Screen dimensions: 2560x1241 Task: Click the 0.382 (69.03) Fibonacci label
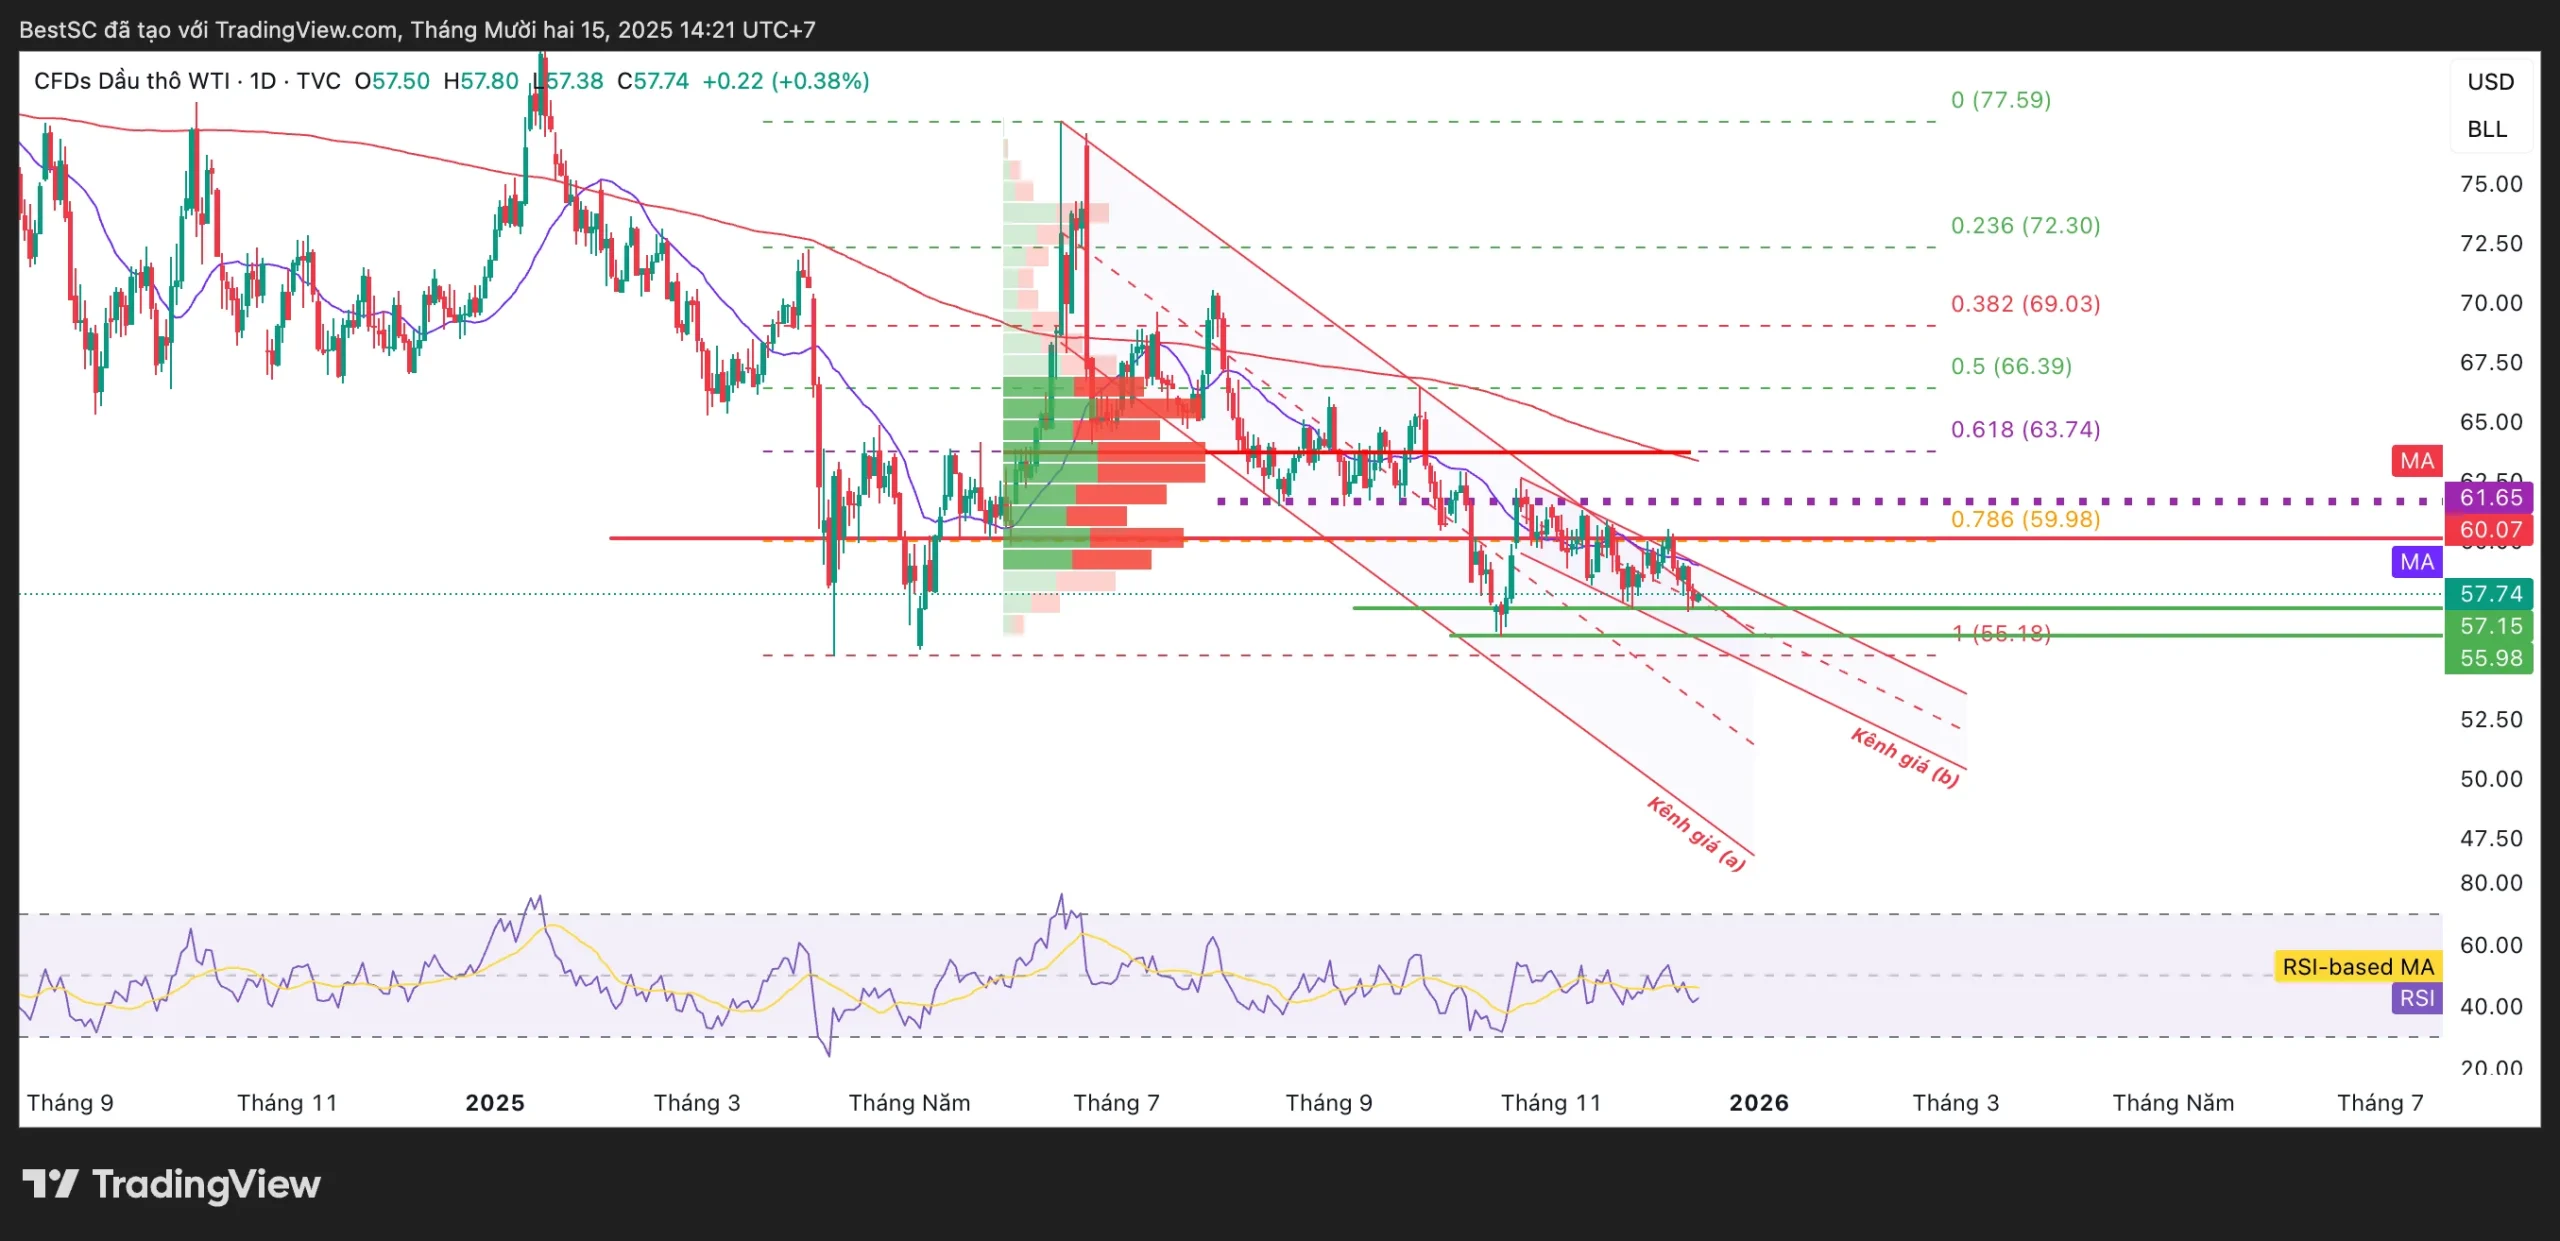coord(2025,303)
